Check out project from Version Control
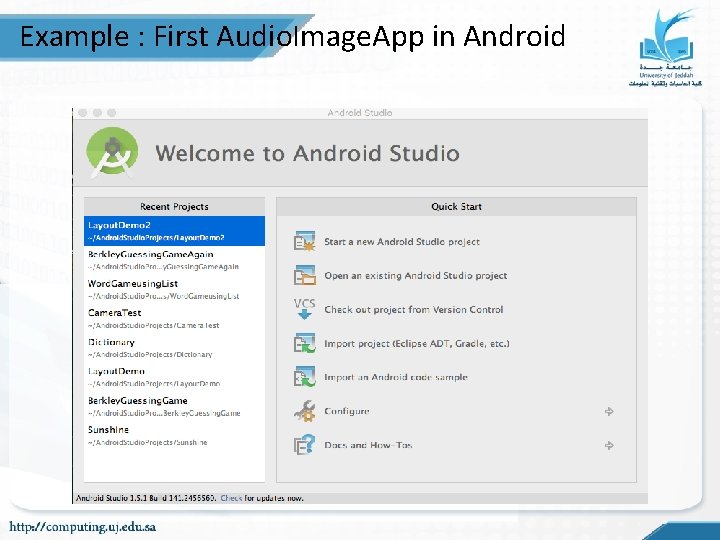Image resolution: width=720 pixels, height=540 pixels. click(414, 309)
